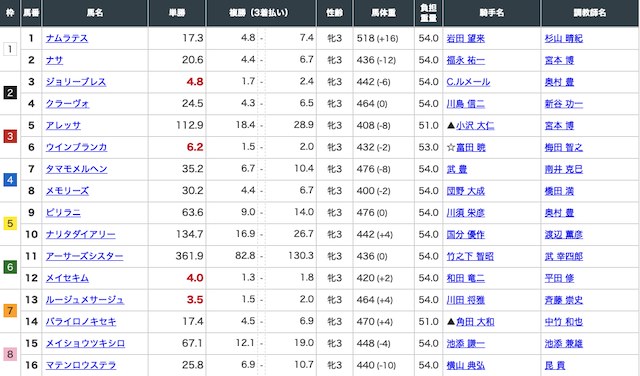640x376 pixels.
Task: Open horse link ナムラテス
Action: pos(67,38)
